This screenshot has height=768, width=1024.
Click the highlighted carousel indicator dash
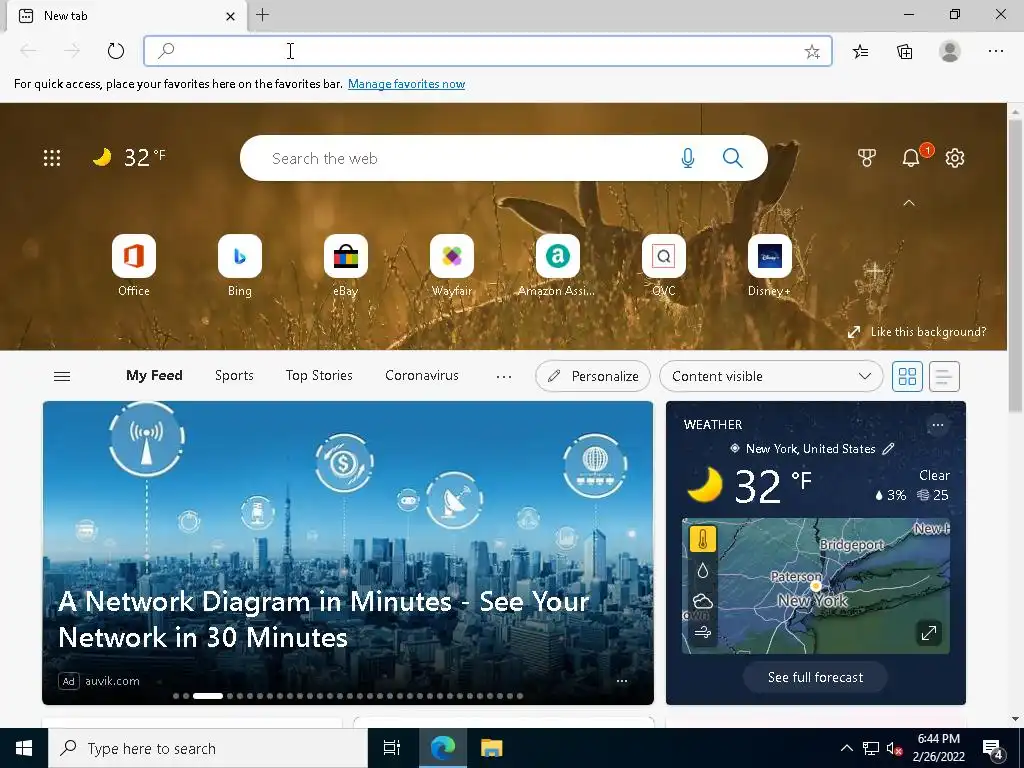click(208, 696)
